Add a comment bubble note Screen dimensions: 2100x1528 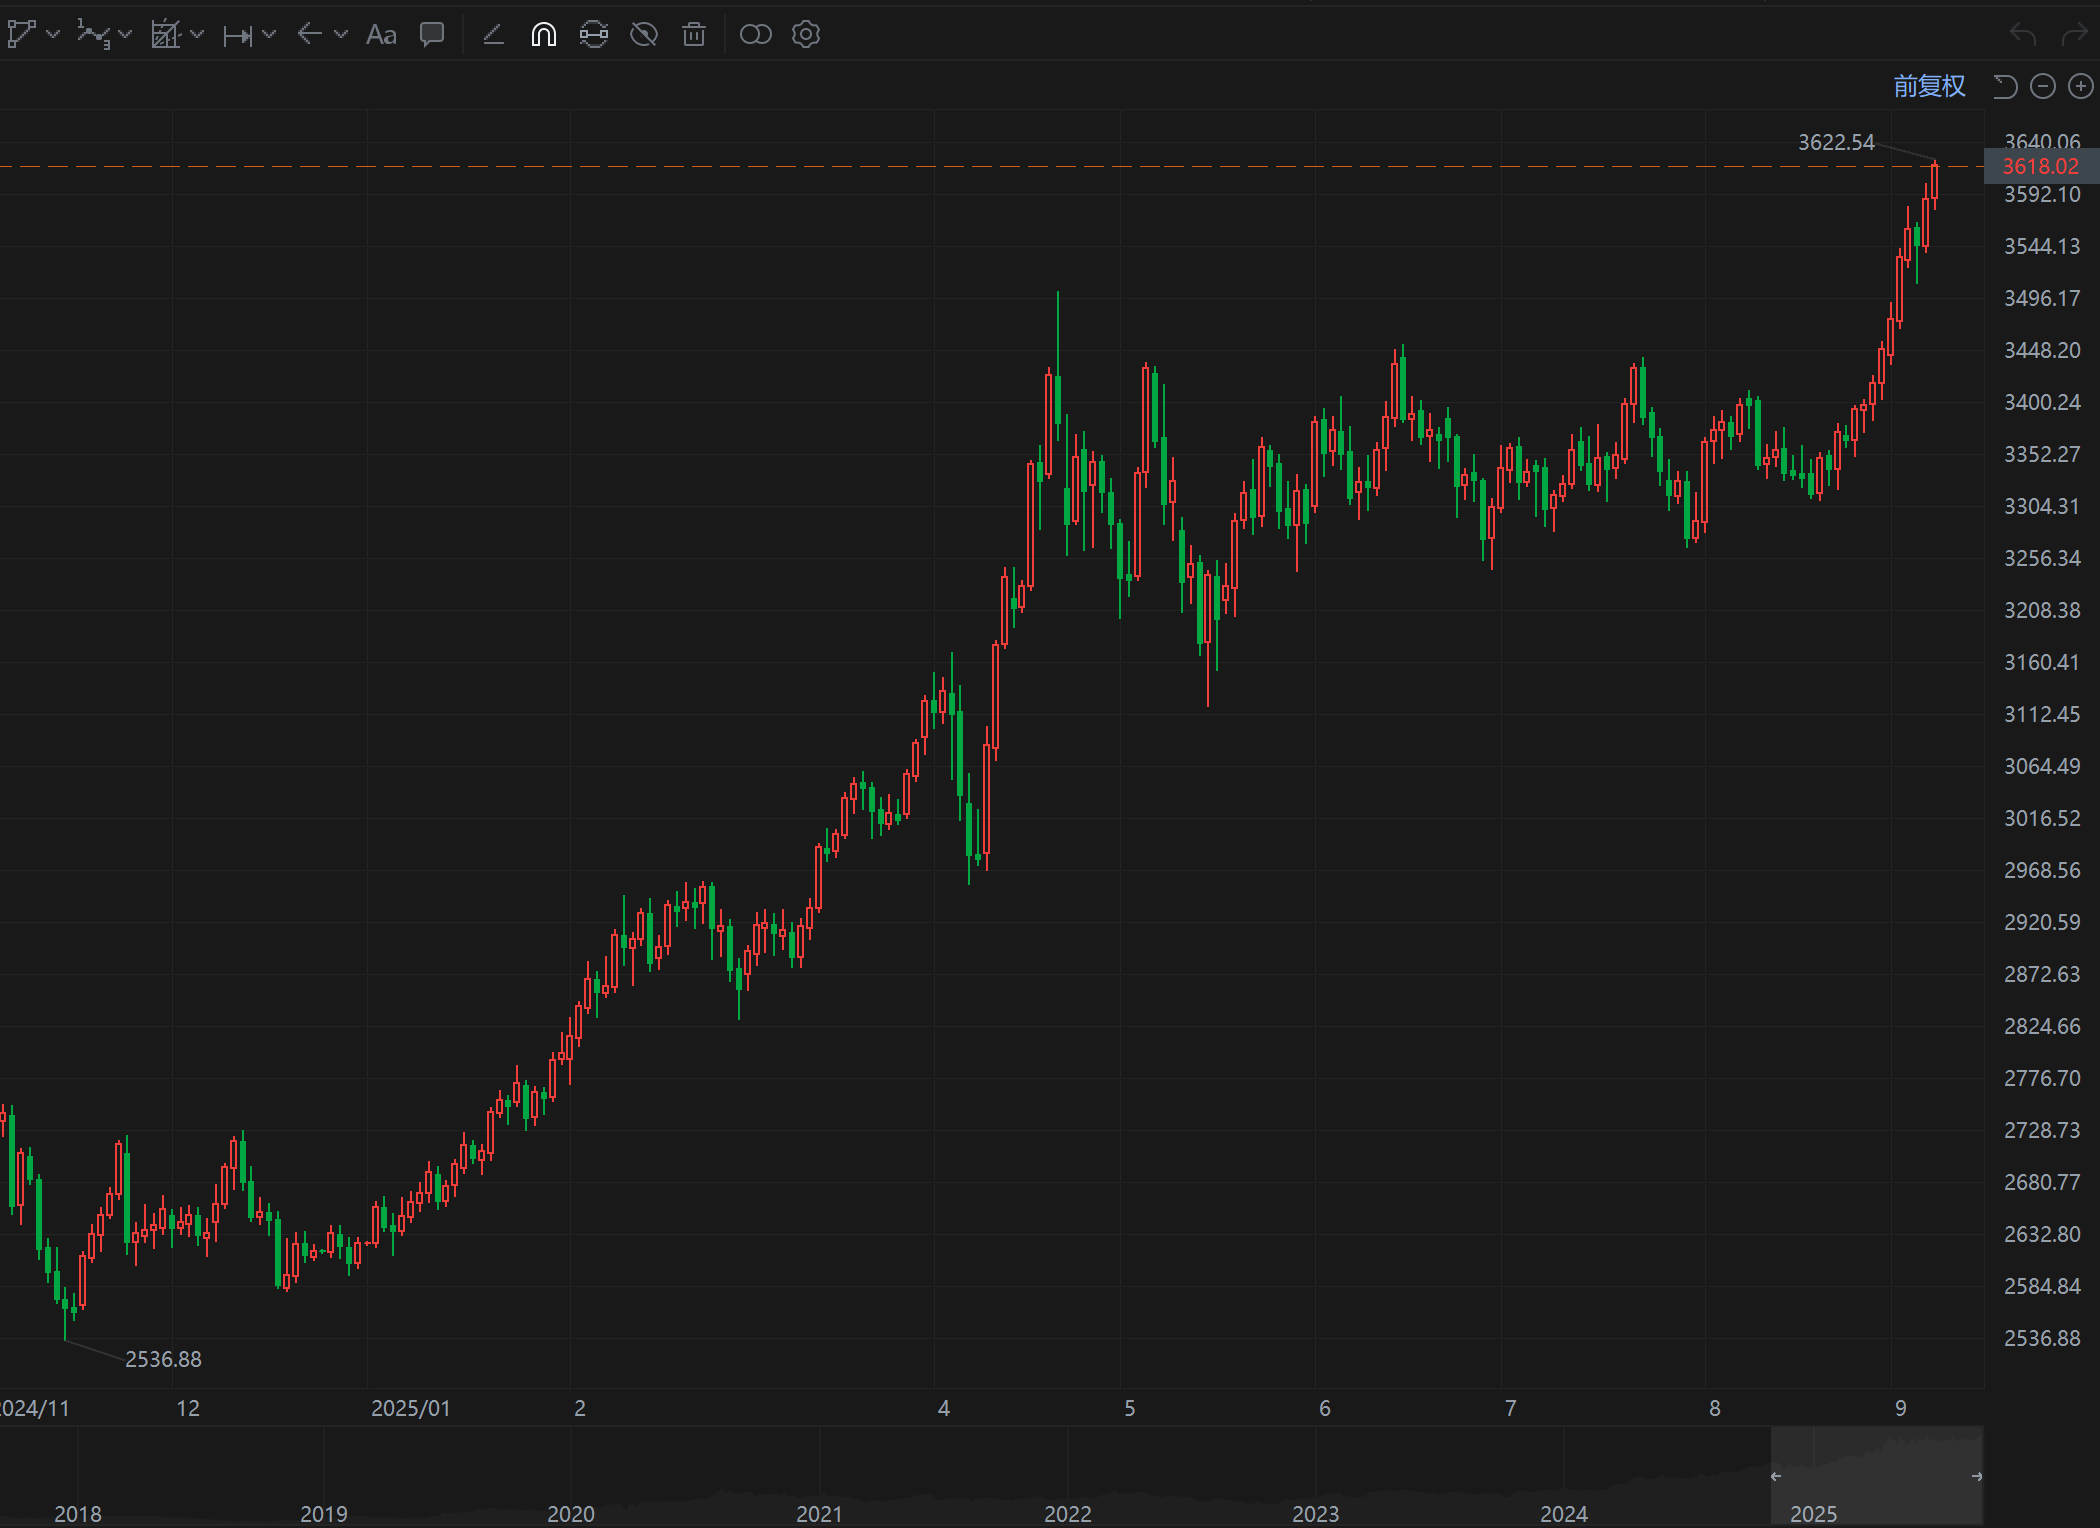432,35
